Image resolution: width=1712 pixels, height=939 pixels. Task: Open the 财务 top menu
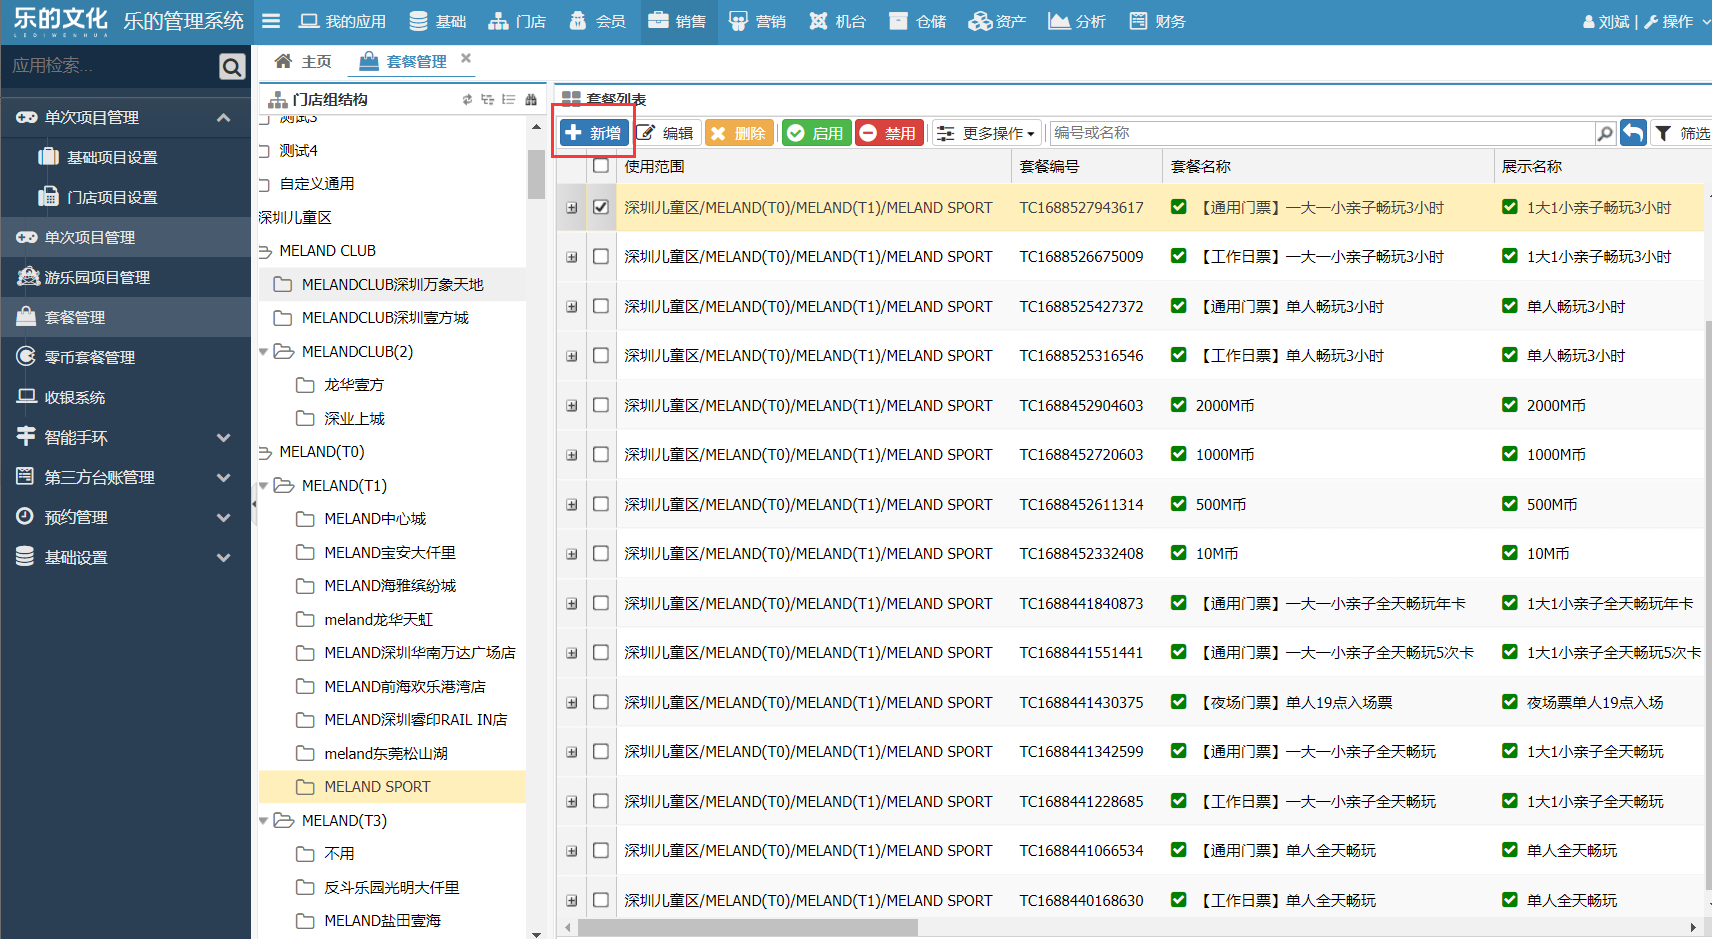pyautogui.click(x=1157, y=21)
